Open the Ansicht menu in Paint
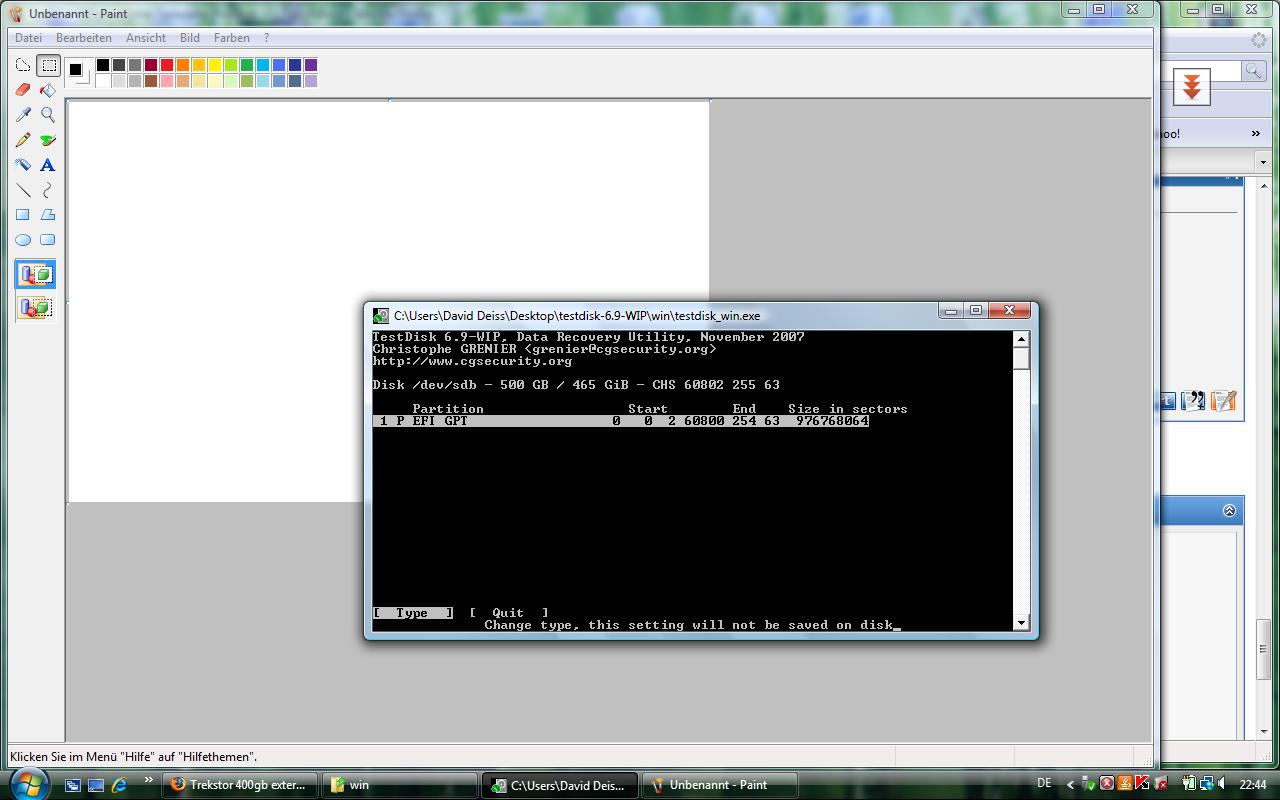 [x=146, y=38]
